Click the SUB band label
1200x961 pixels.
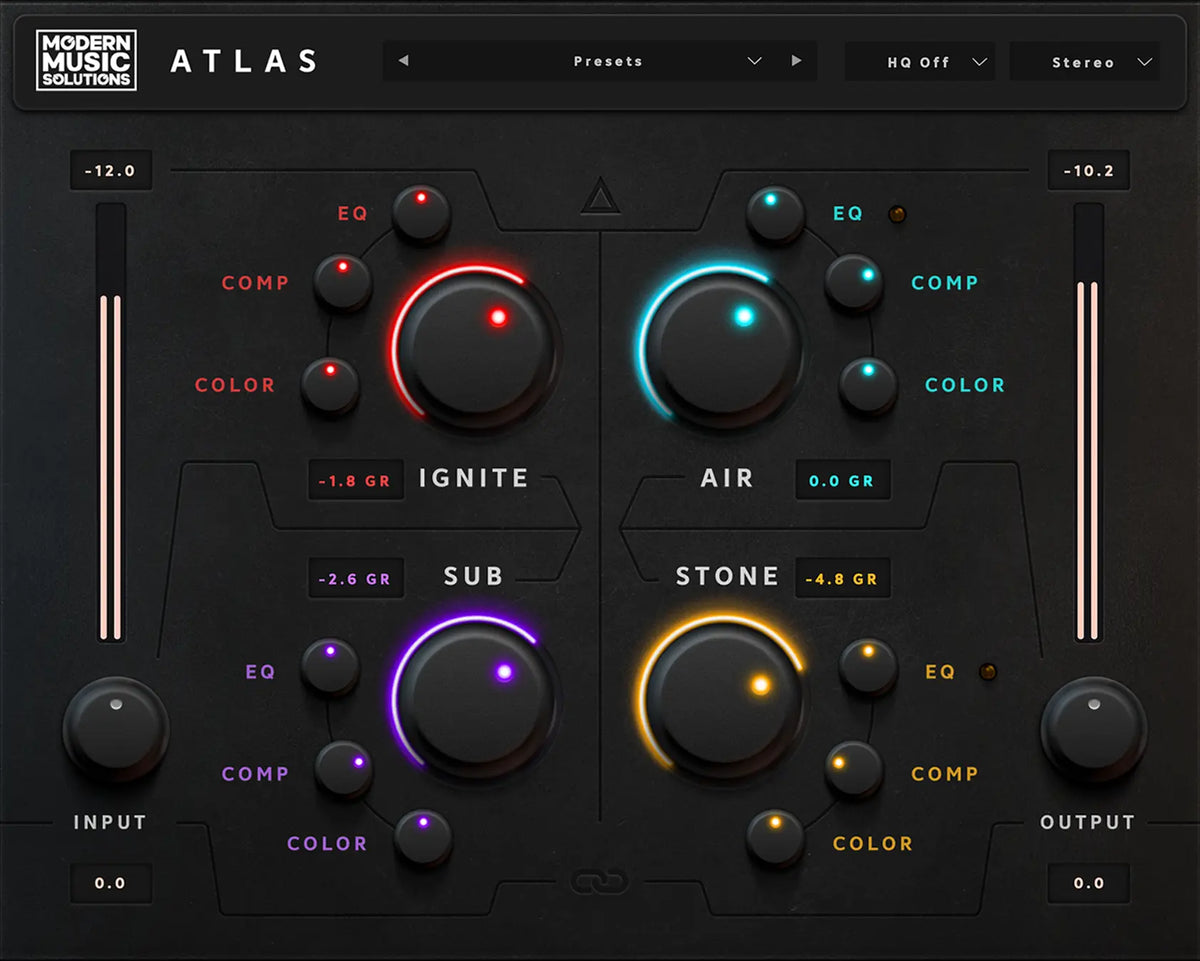pyautogui.click(x=474, y=577)
